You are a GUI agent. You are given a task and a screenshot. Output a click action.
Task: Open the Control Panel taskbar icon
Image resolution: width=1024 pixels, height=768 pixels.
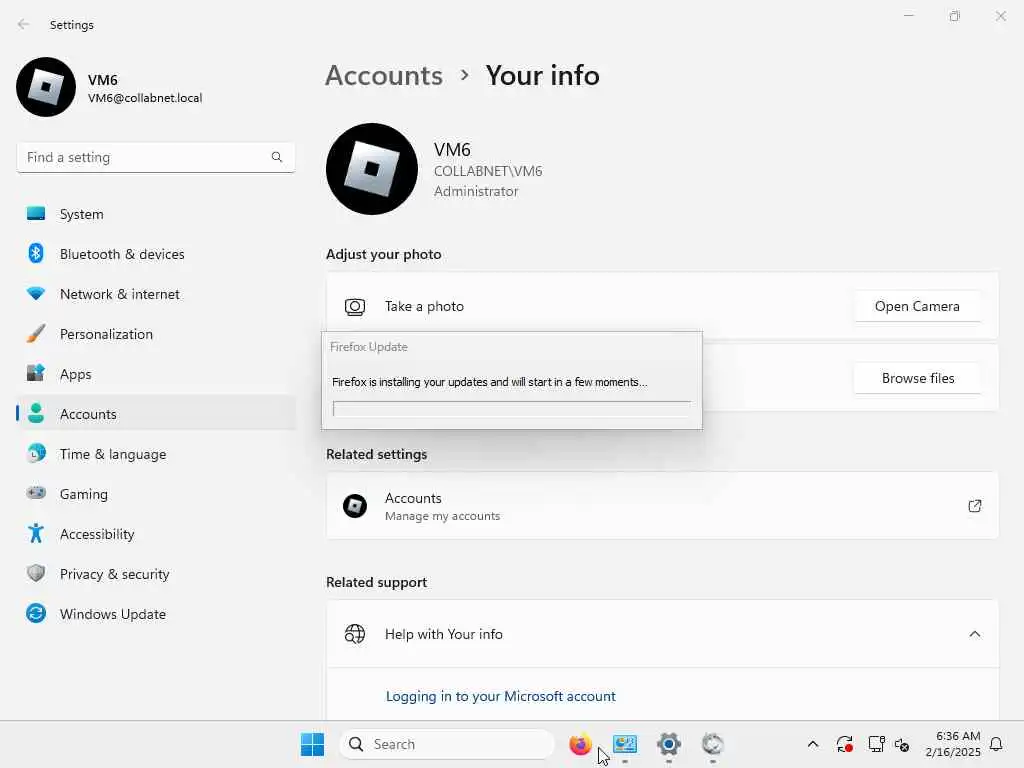[625, 744]
